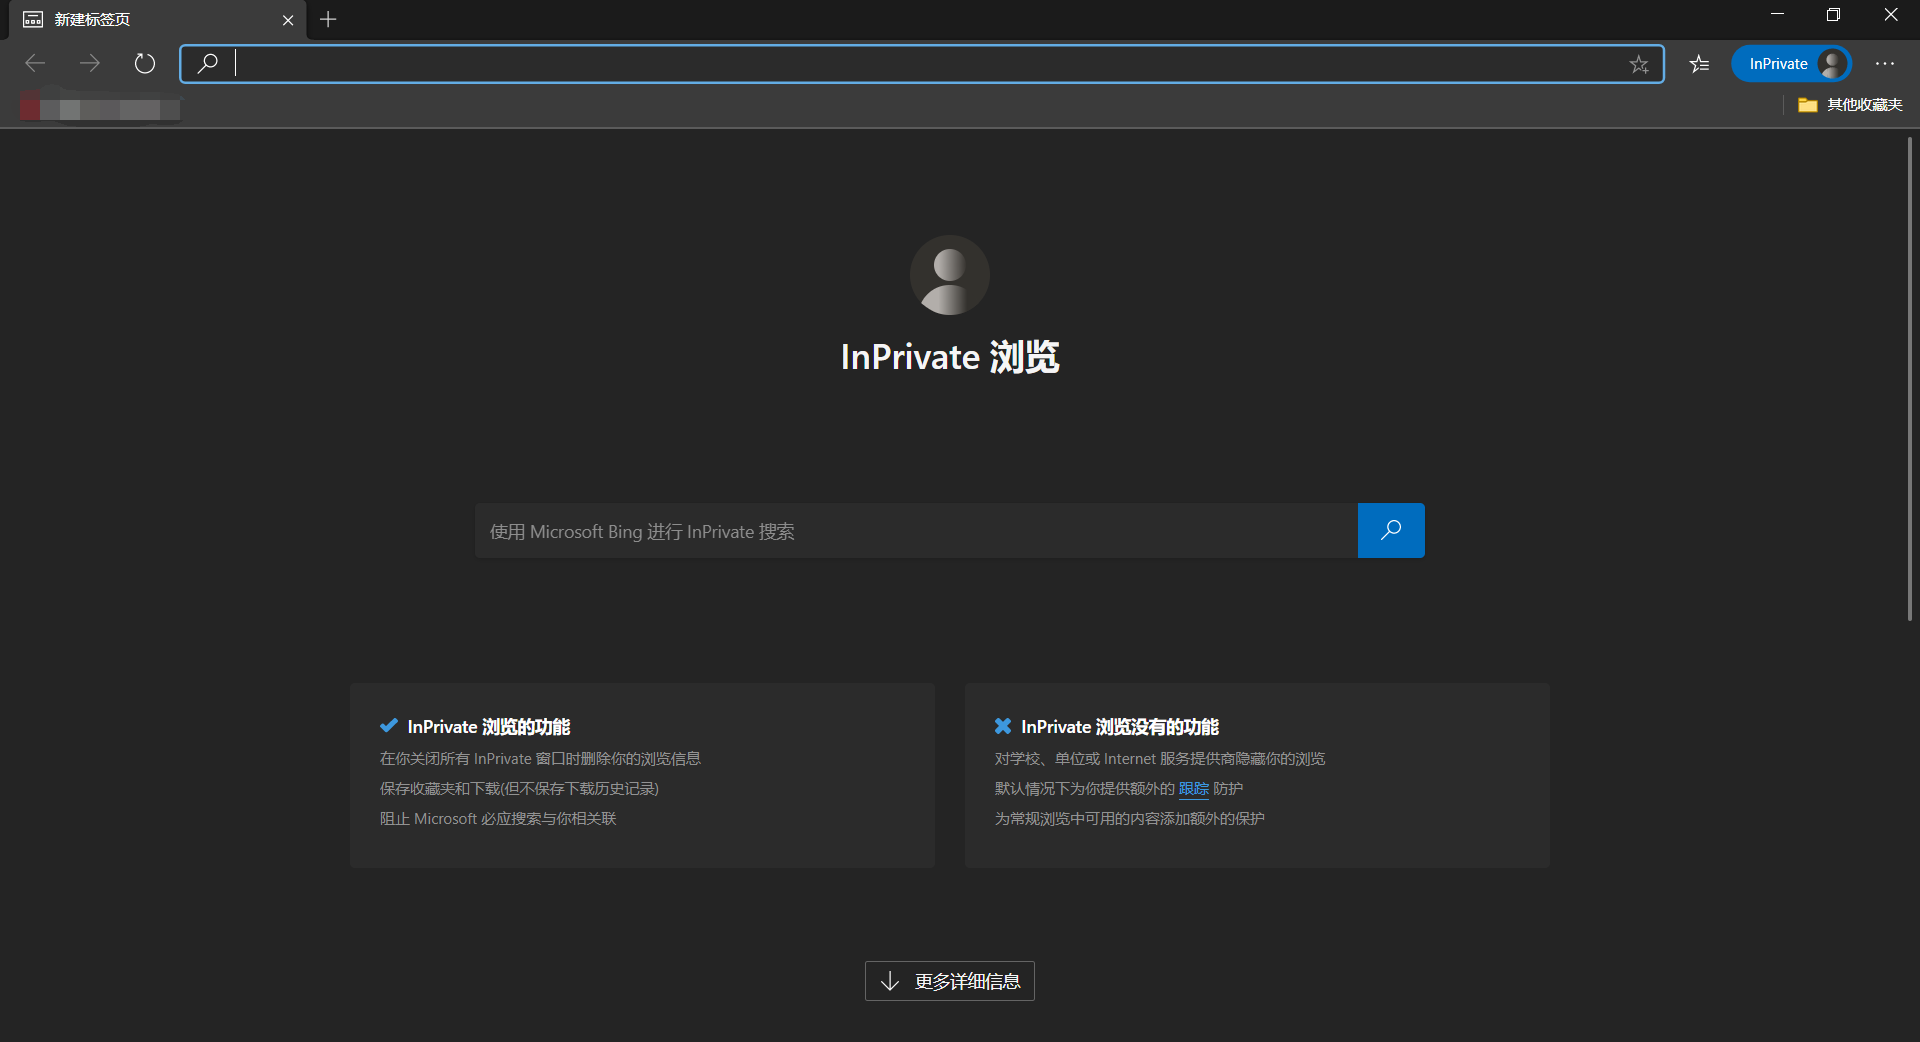Open the favorites list icon

click(1699, 64)
